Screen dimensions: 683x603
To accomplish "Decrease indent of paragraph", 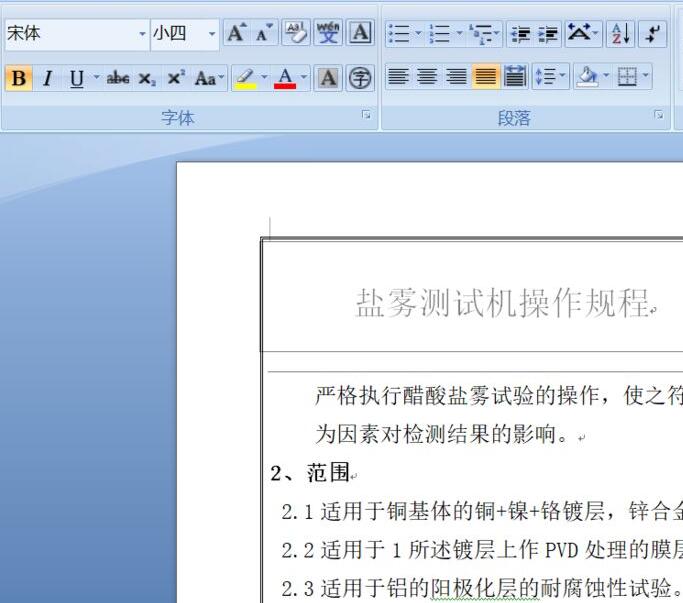I will point(520,34).
